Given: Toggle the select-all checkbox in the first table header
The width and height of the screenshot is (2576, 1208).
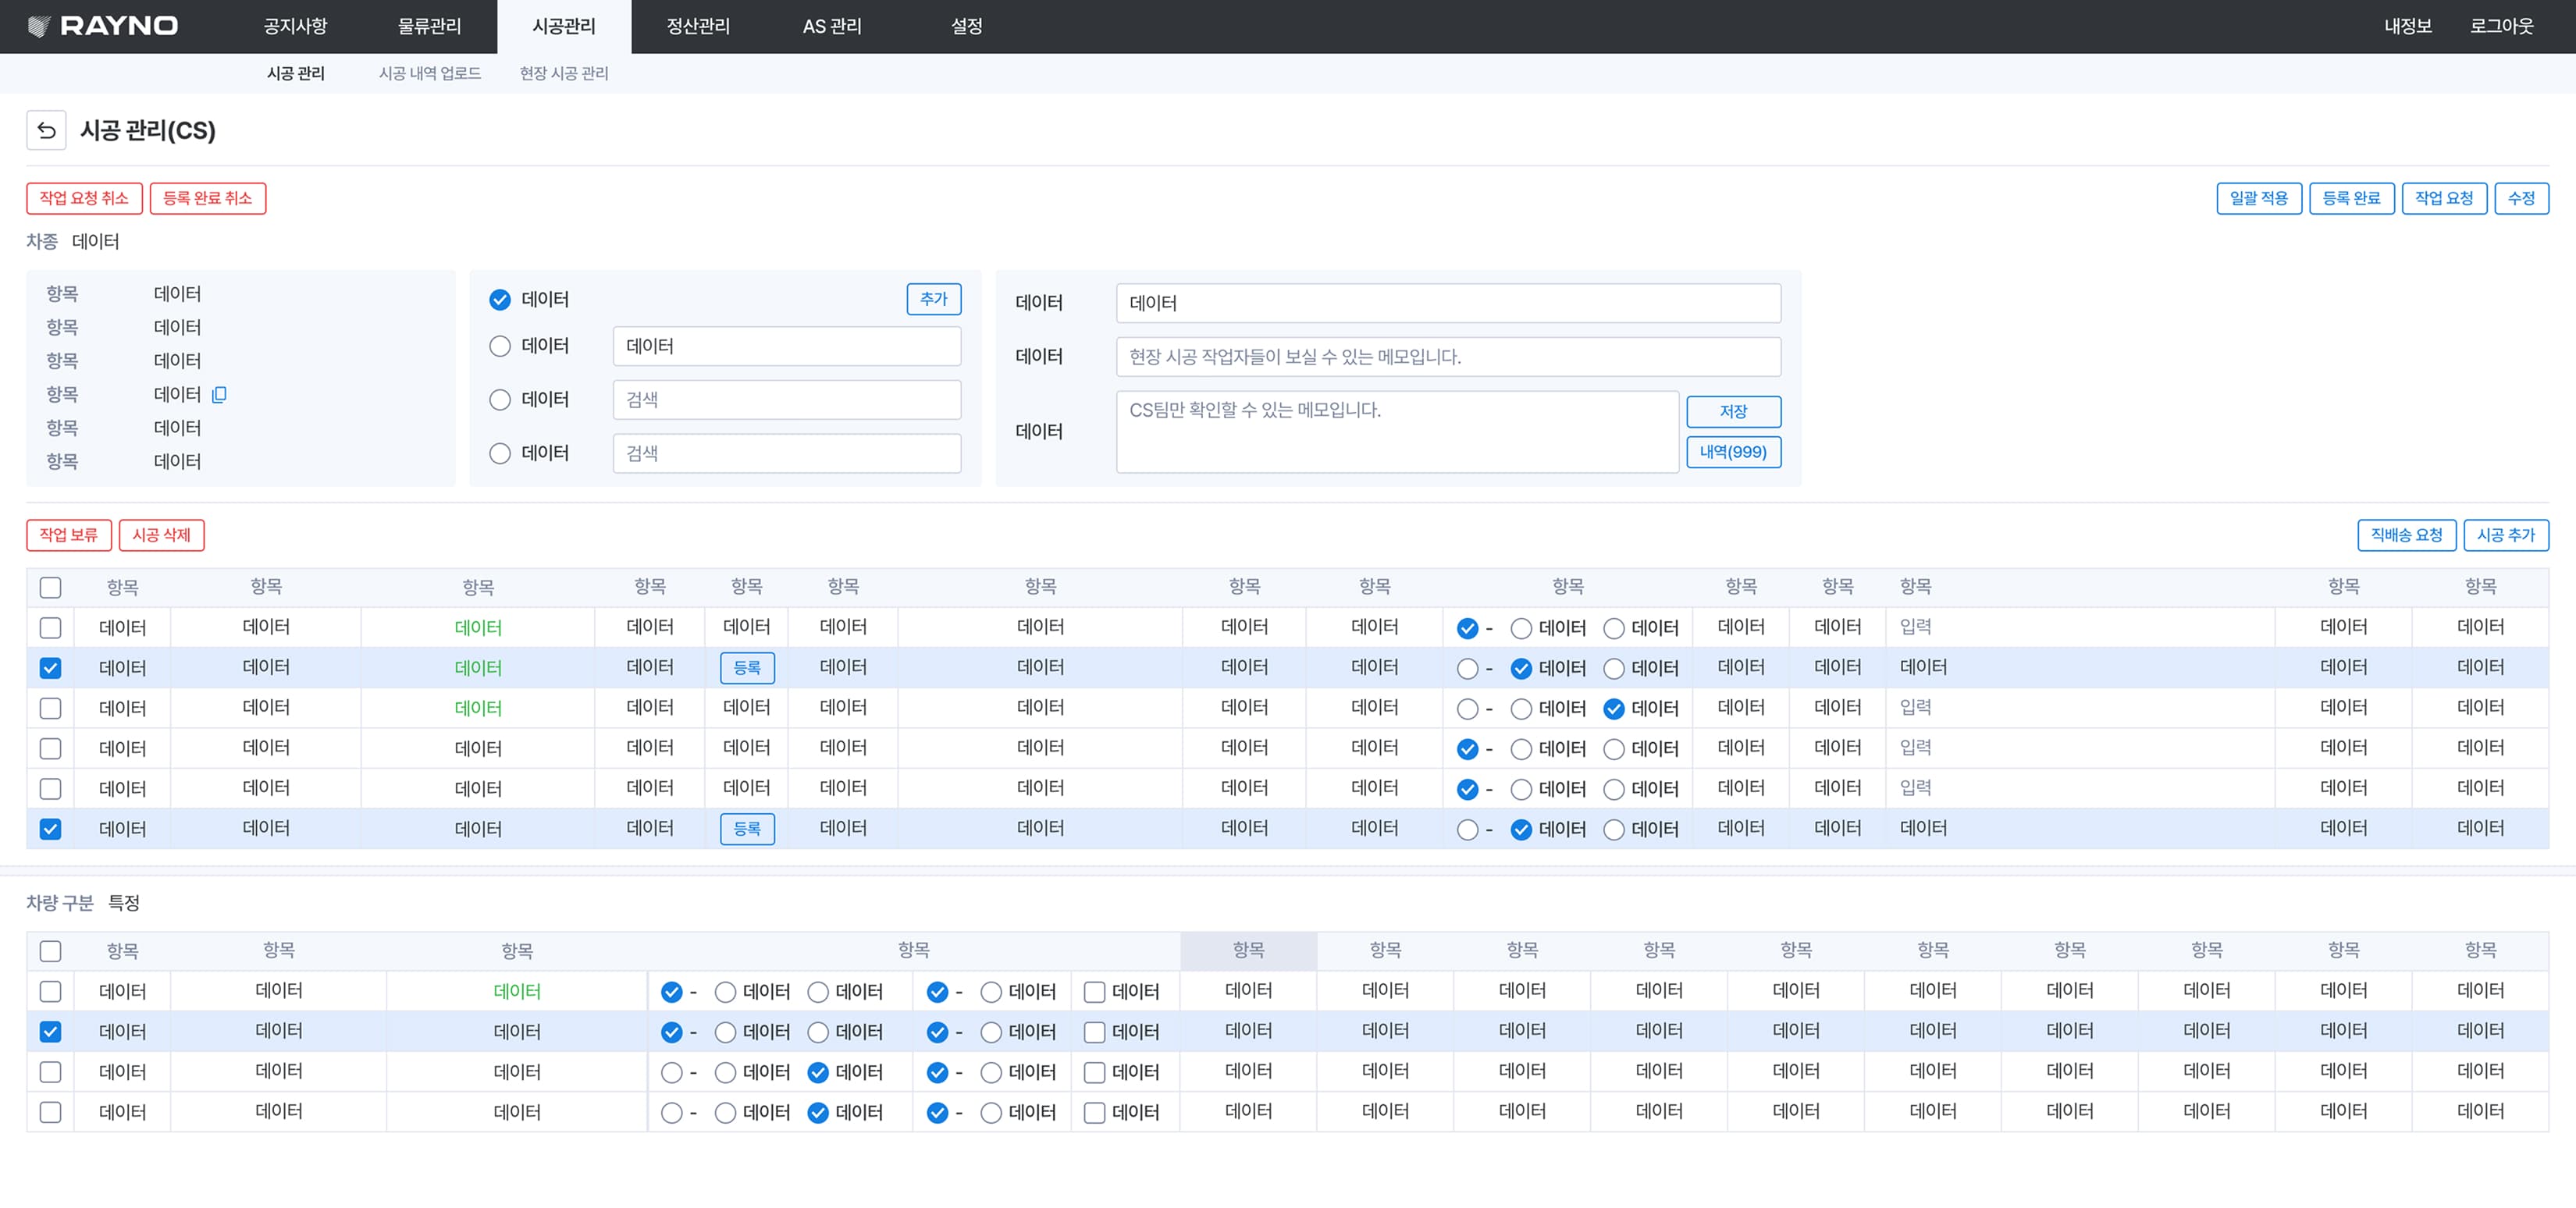Looking at the screenshot, I should click(50, 588).
